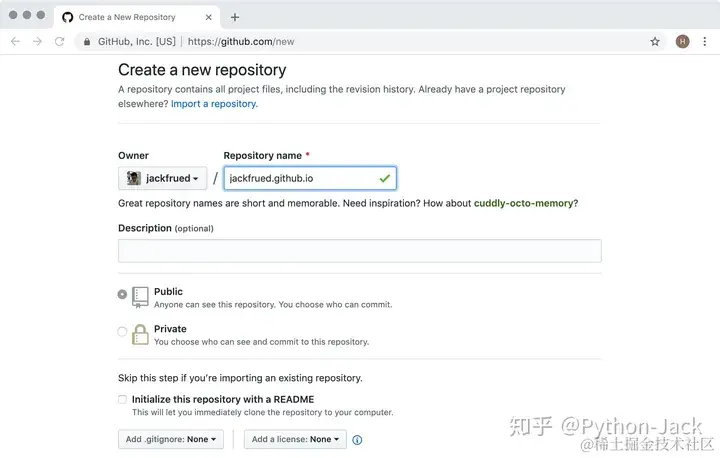
Task: Check Initialize this repository with a README
Action: click(x=122, y=399)
